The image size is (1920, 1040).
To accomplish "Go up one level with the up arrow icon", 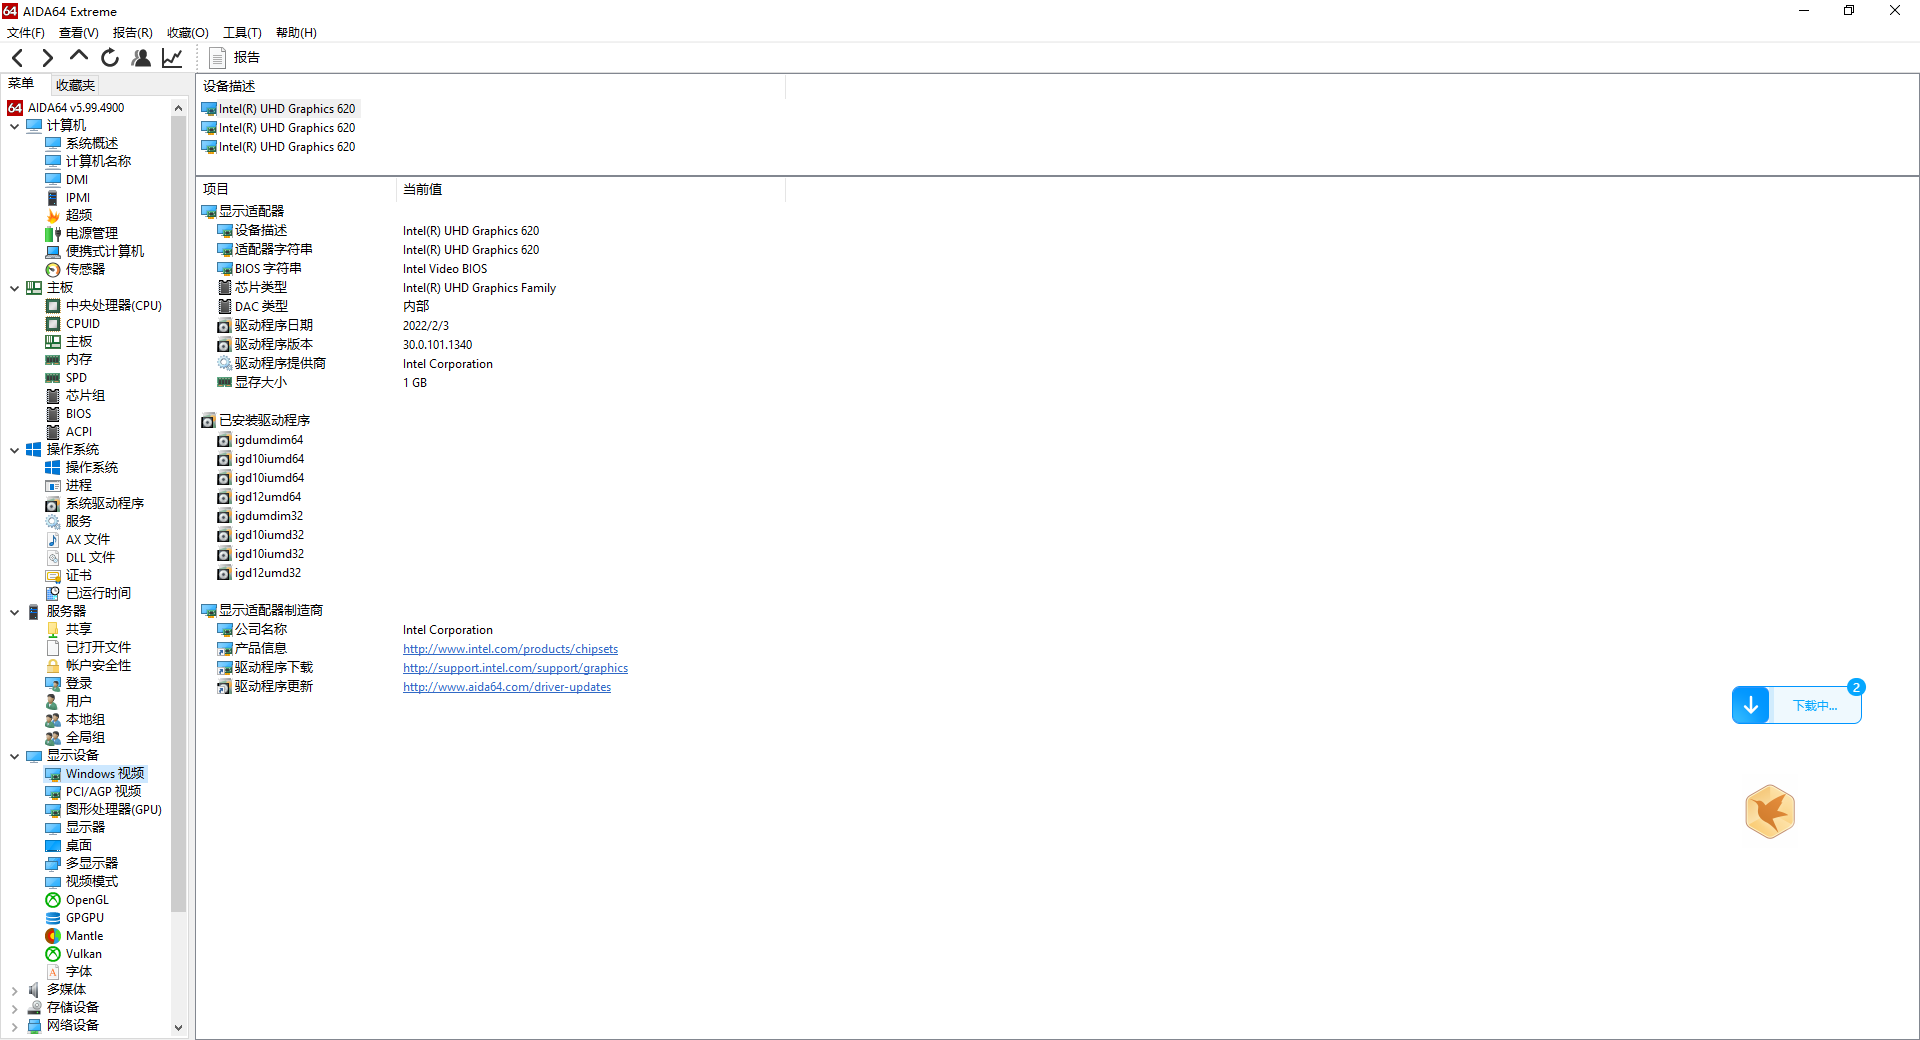I will coord(79,57).
